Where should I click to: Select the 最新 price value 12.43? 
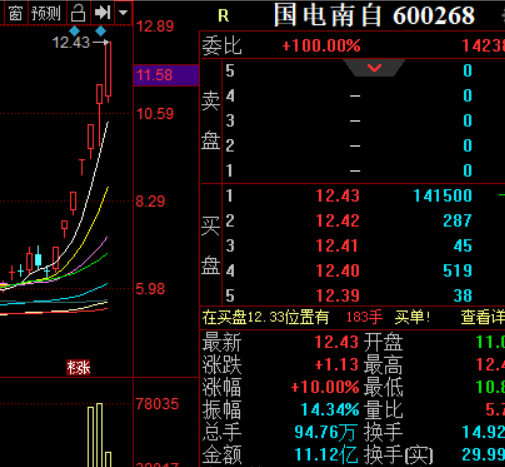(x=337, y=342)
